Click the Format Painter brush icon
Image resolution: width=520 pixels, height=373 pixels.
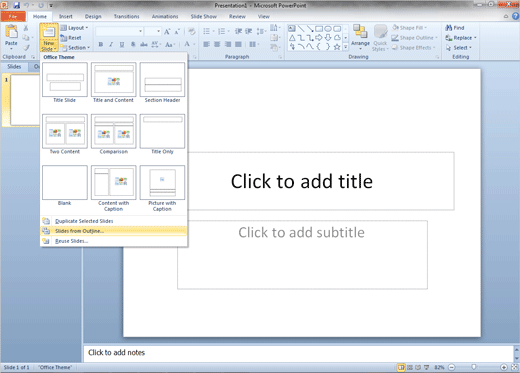(x=26, y=48)
